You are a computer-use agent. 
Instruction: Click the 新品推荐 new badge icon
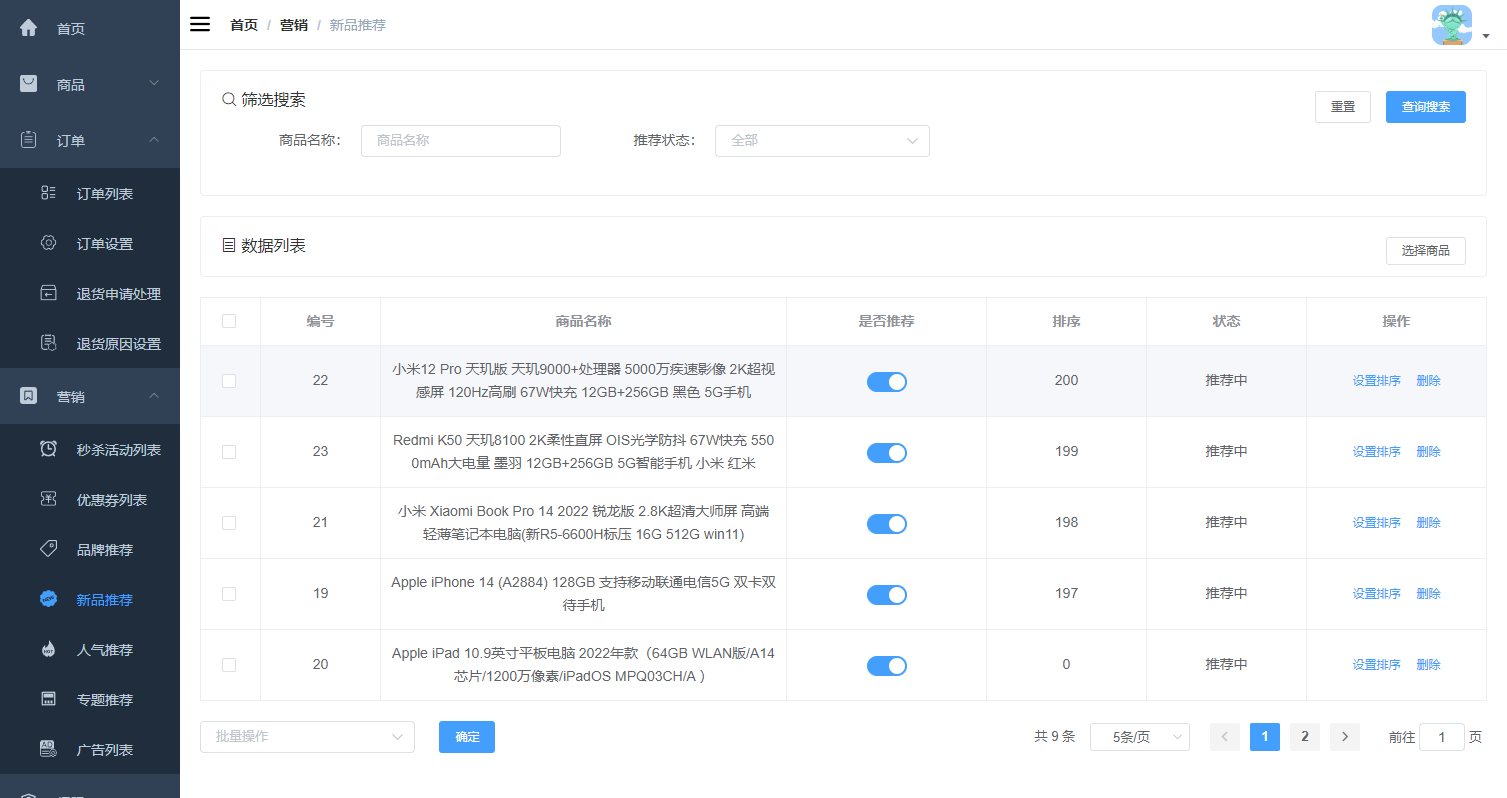pyautogui.click(x=48, y=599)
